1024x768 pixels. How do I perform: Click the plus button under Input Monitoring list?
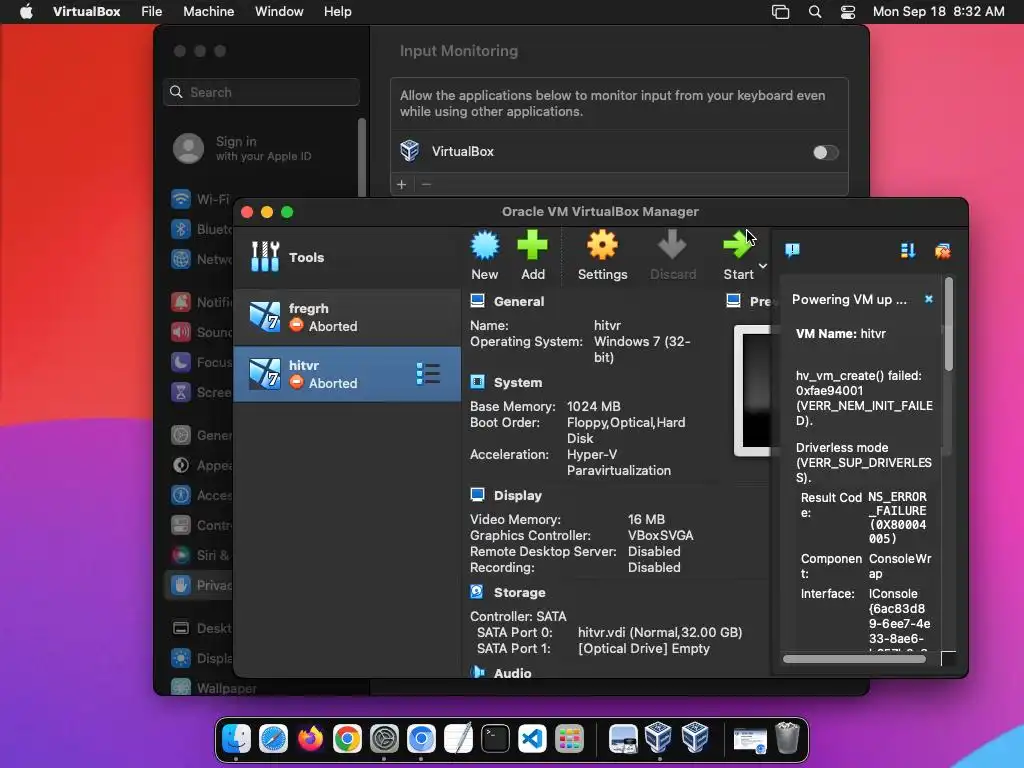[402, 184]
